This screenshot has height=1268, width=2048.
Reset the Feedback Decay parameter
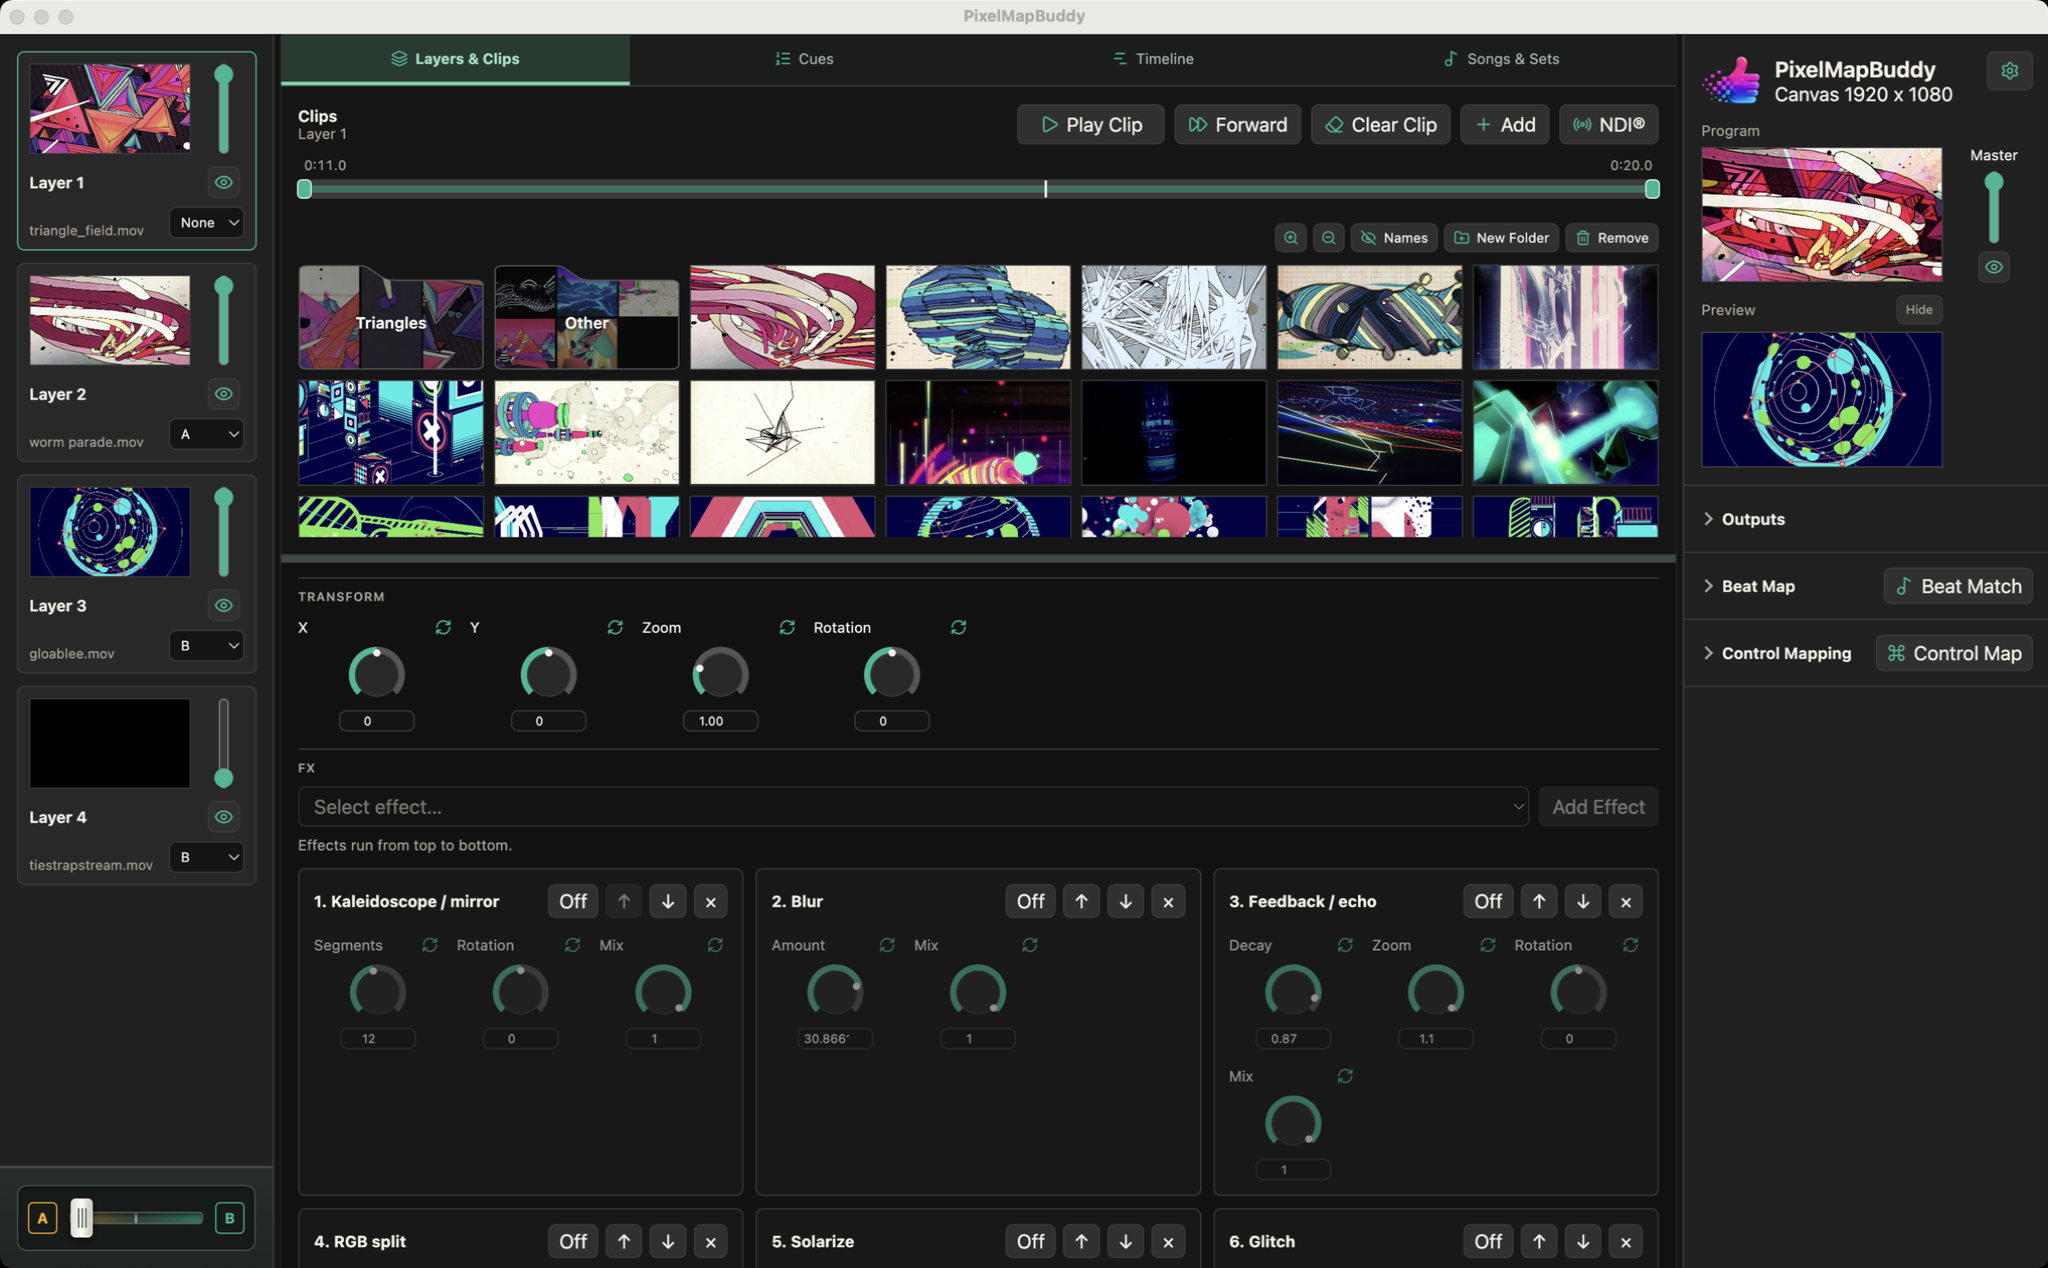coord(1345,945)
